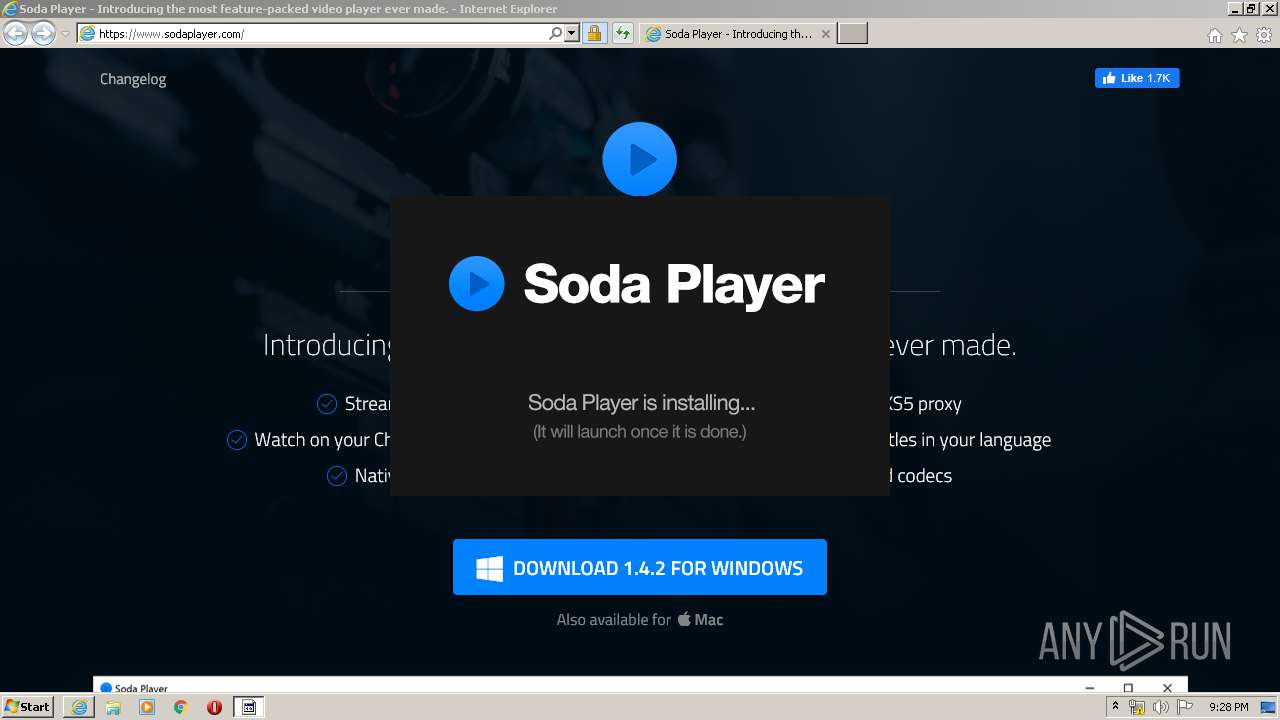The width and height of the screenshot is (1280, 720).
Task: Click the Facebook Like 1.7K button
Action: pyautogui.click(x=1137, y=78)
